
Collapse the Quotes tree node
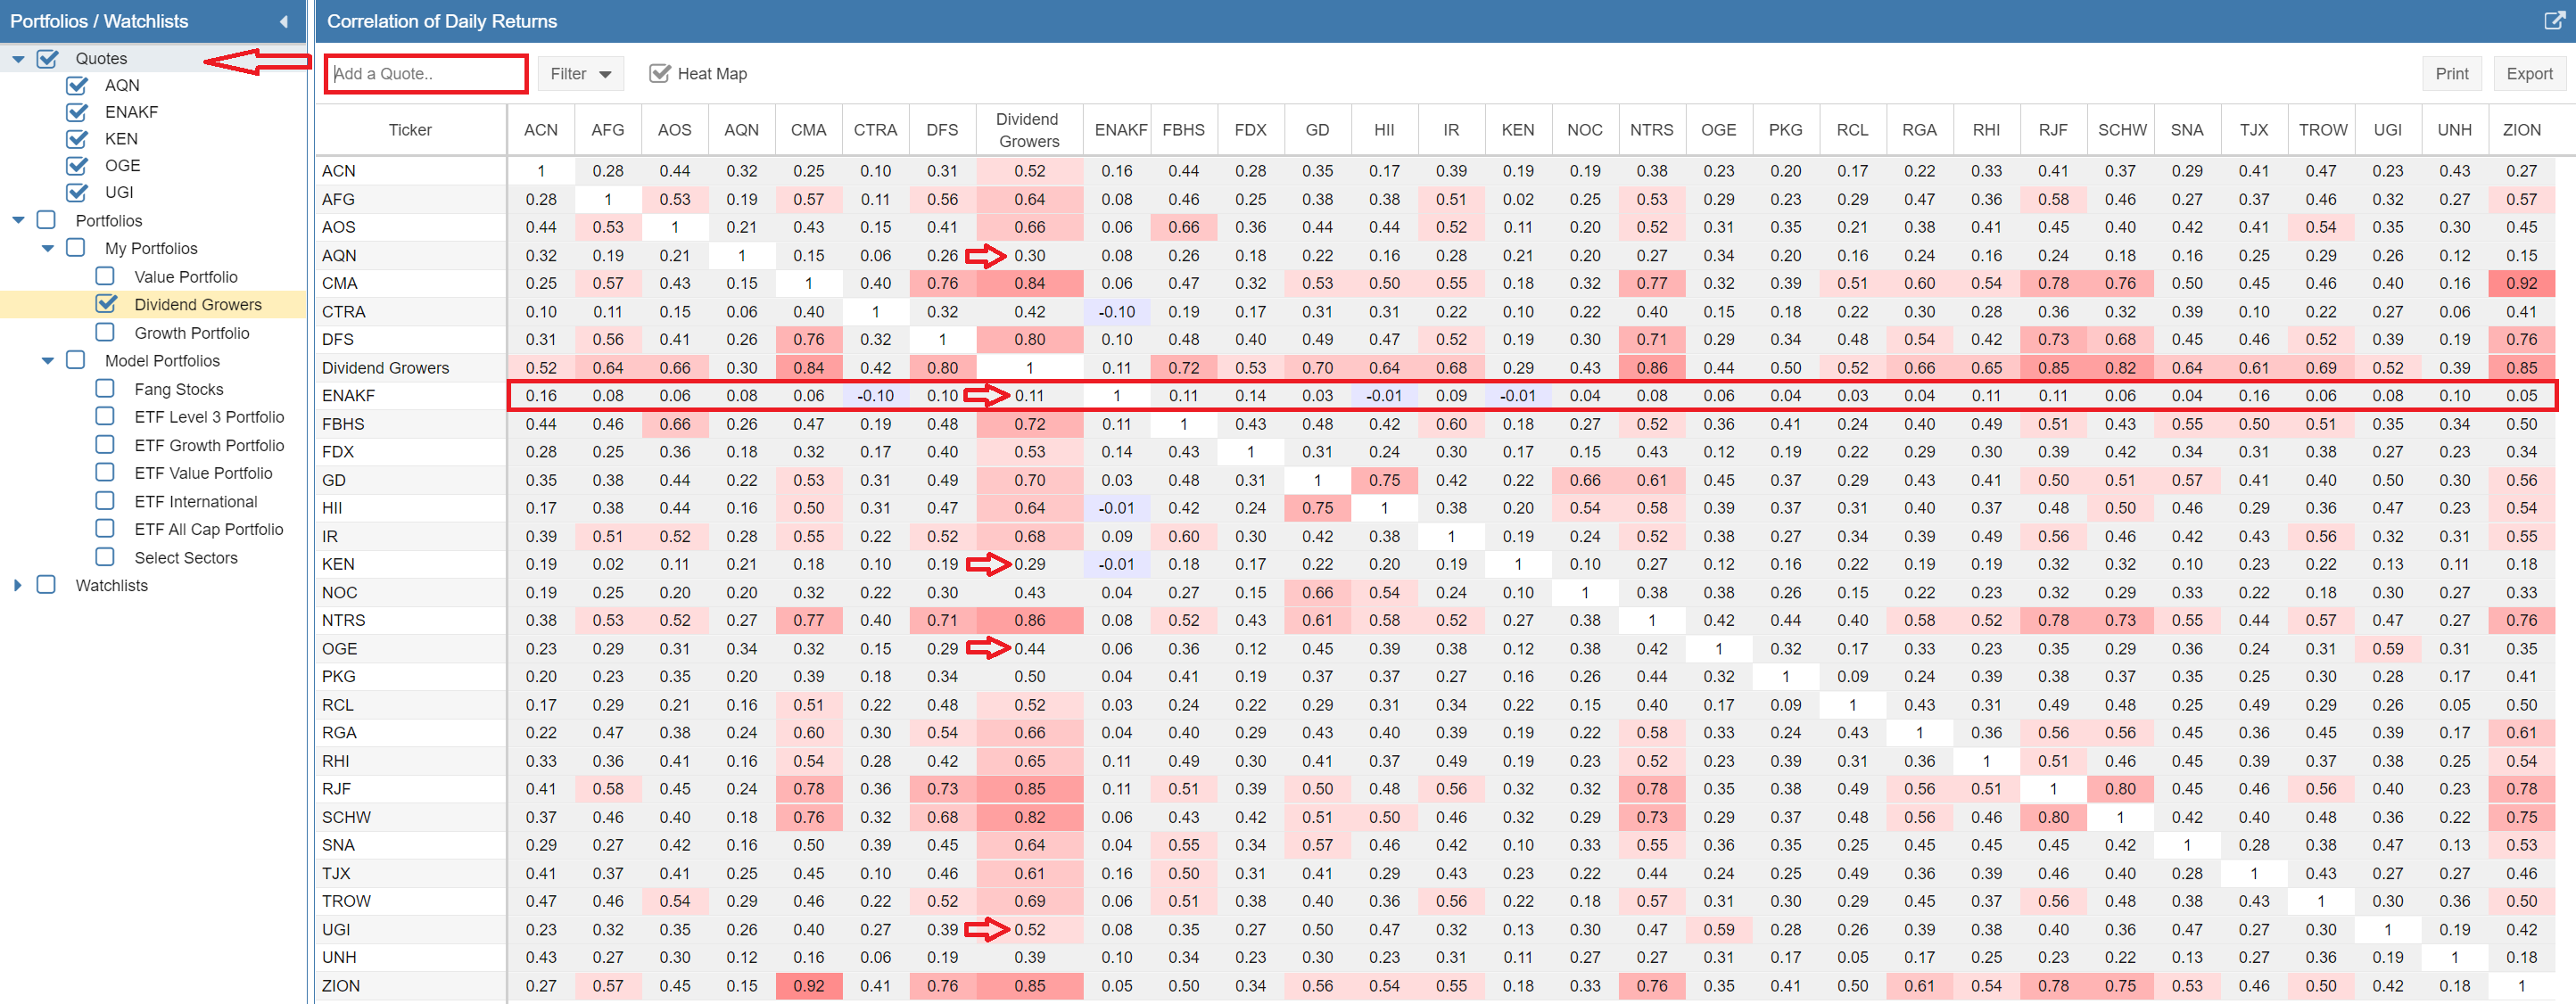pyautogui.click(x=18, y=59)
